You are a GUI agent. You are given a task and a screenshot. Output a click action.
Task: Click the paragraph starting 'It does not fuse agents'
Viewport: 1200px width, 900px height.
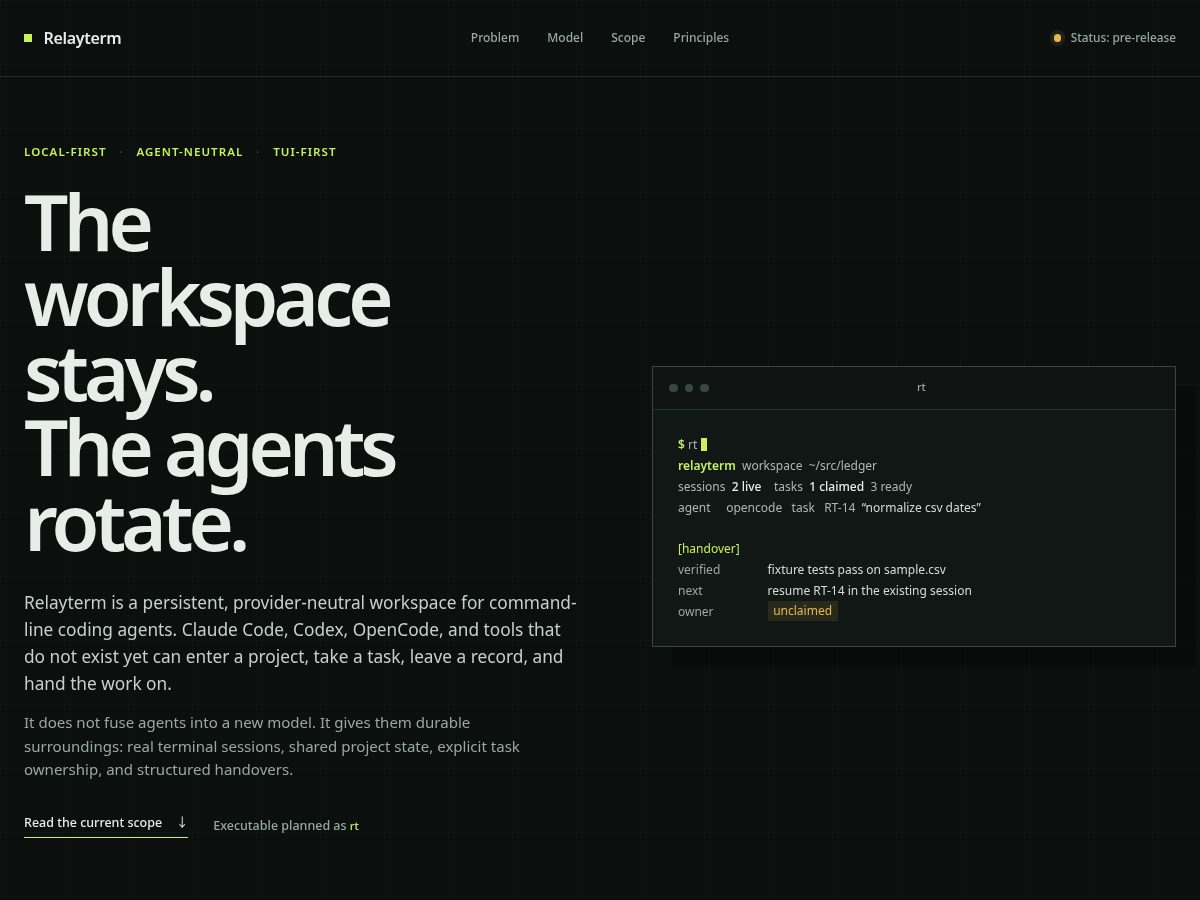pyautogui.click(x=272, y=746)
